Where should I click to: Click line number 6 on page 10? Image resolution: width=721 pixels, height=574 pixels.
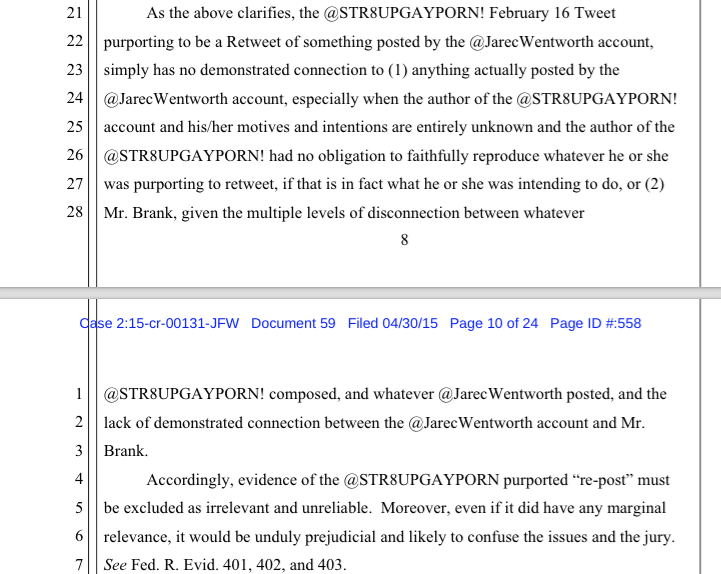click(x=79, y=536)
